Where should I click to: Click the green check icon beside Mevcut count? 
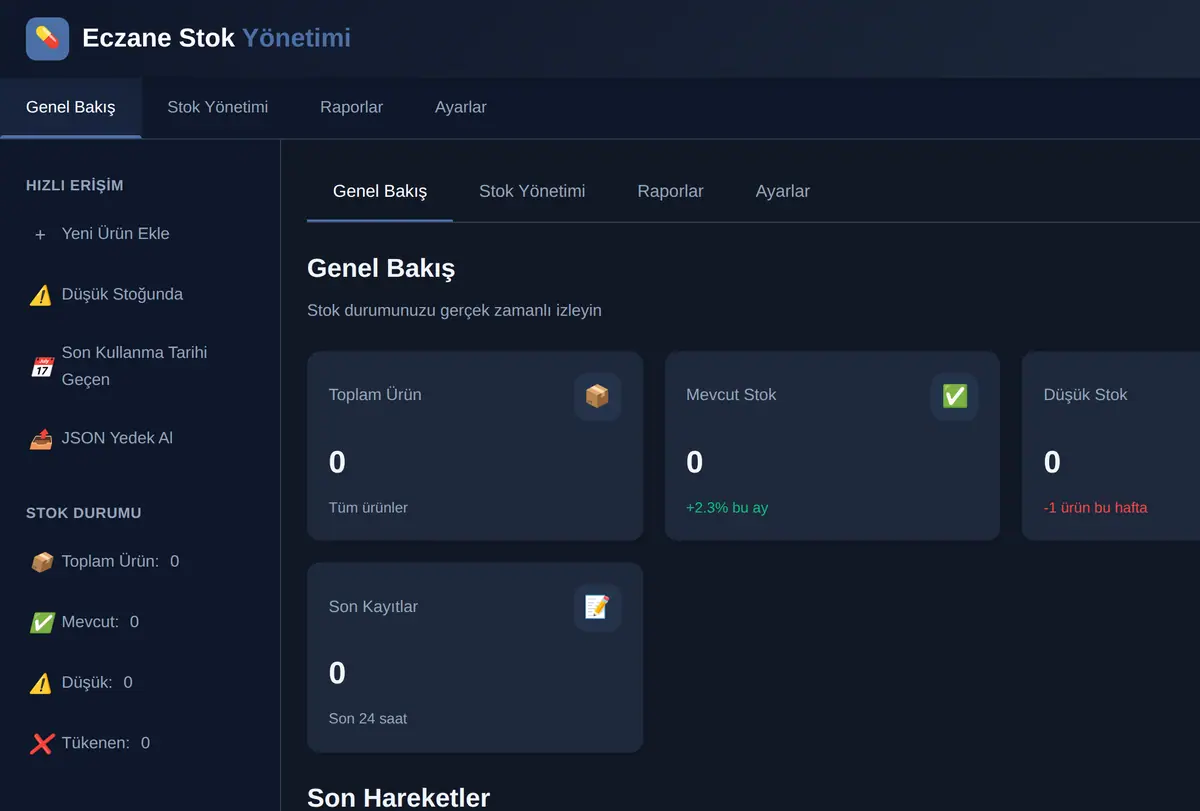(41, 622)
